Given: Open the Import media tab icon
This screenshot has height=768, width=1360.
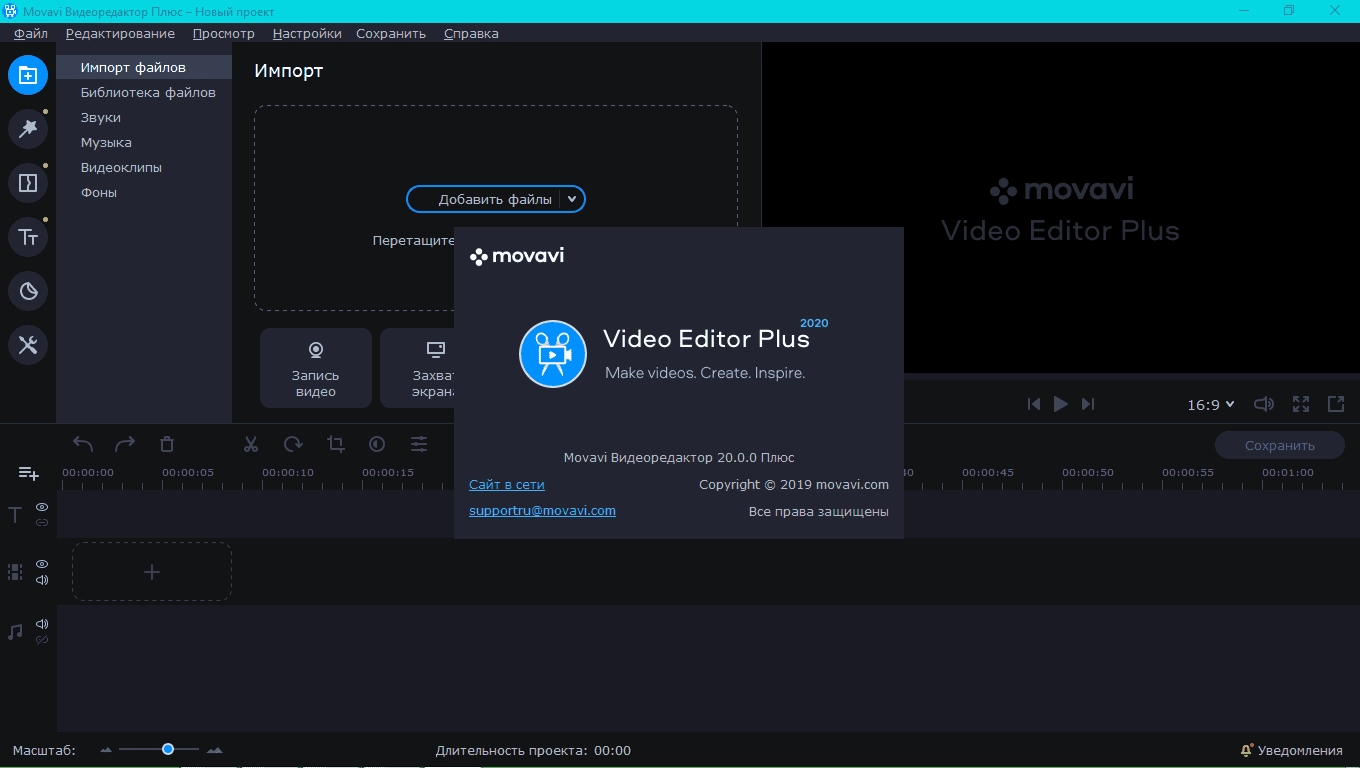Looking at the screenshot, I should click(x=28, y=75).
